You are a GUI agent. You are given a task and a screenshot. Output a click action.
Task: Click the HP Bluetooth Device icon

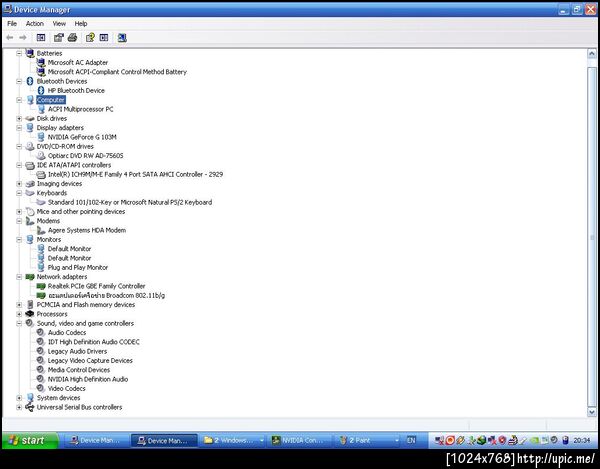click(x=41, y=90)
